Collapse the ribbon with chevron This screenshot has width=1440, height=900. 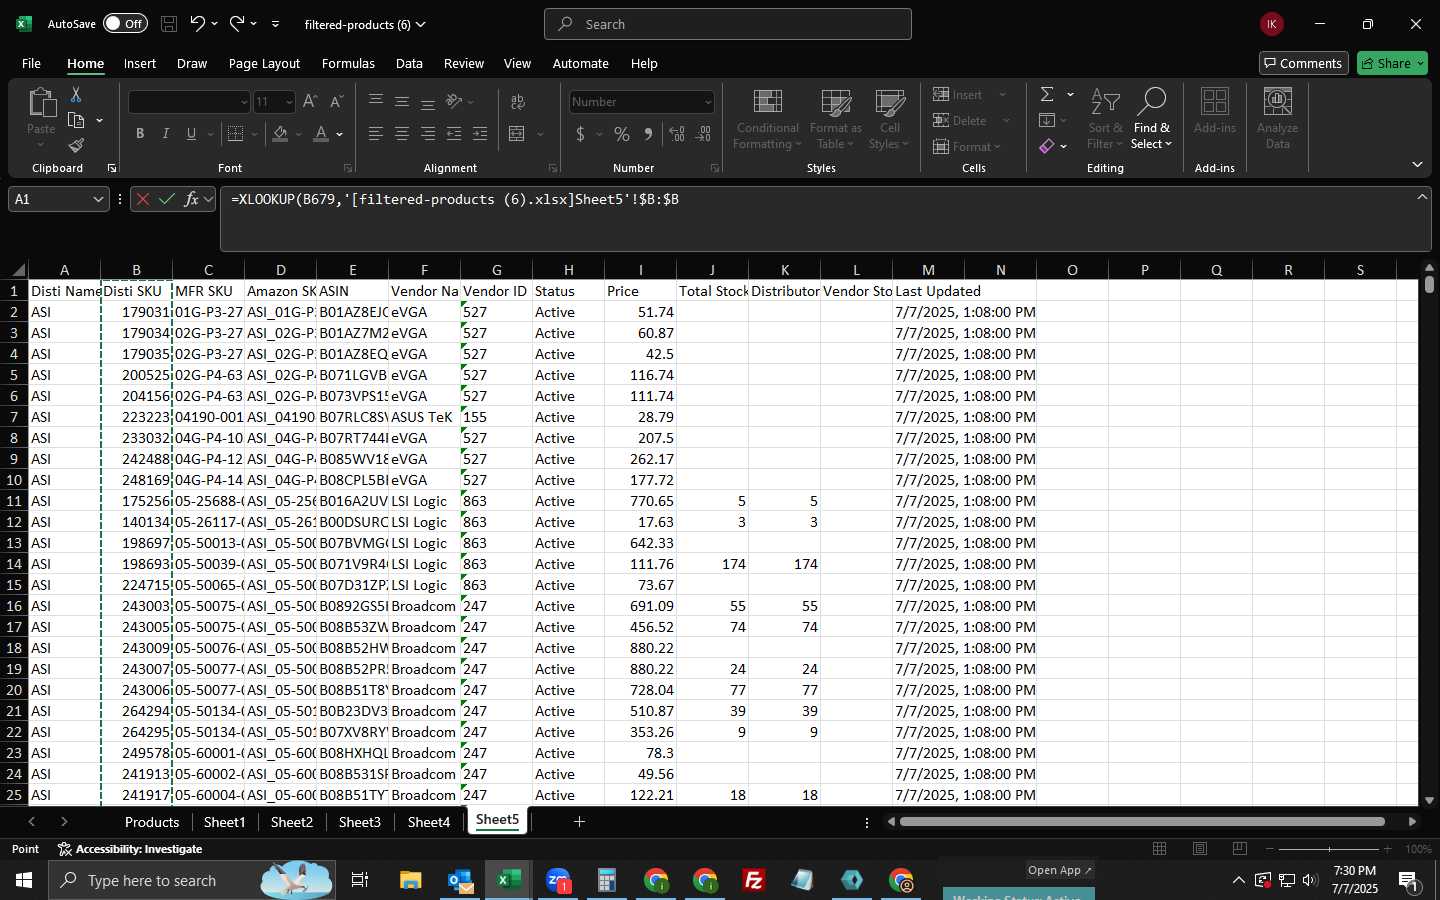coord(1417,164)
